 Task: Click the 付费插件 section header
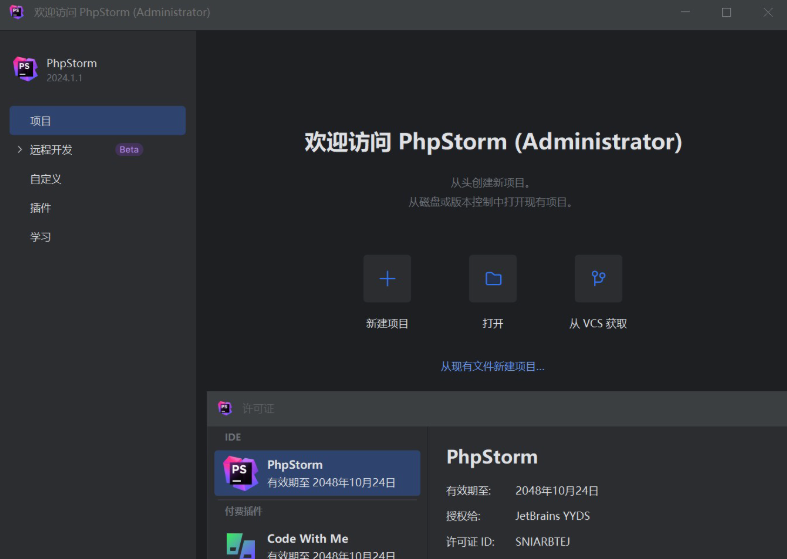243,511
